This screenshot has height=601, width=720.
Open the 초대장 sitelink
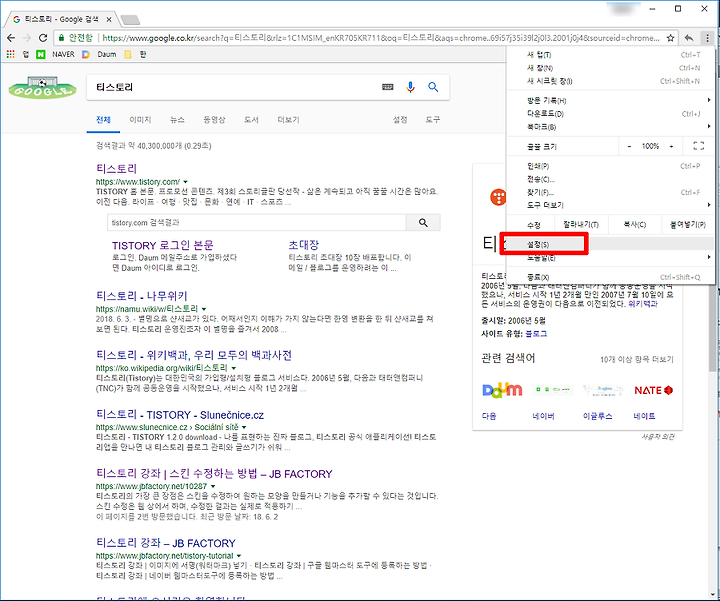[304, 245]
